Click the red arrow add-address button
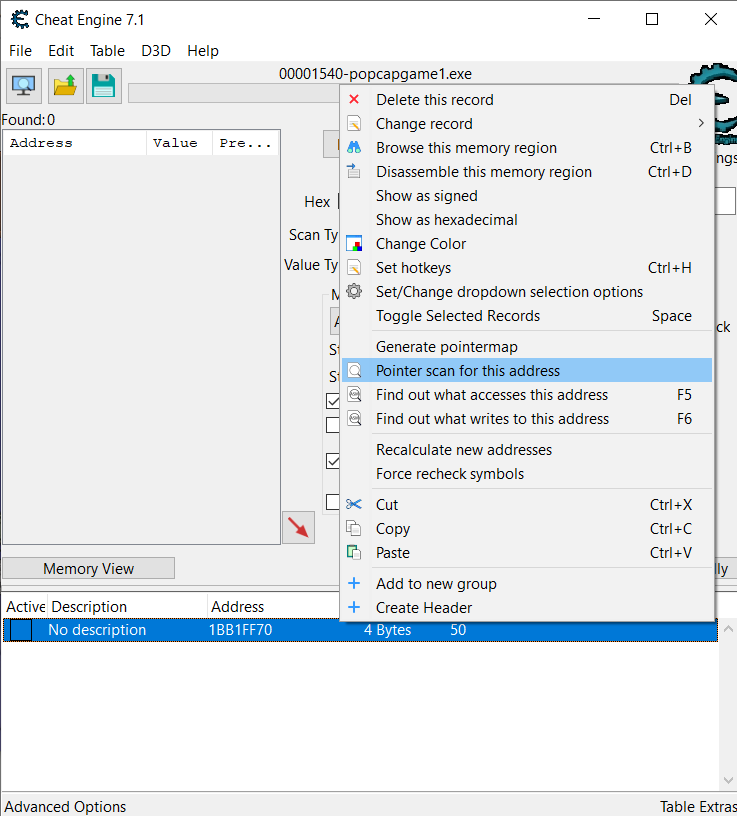737x816 pixels. [298, 527]
